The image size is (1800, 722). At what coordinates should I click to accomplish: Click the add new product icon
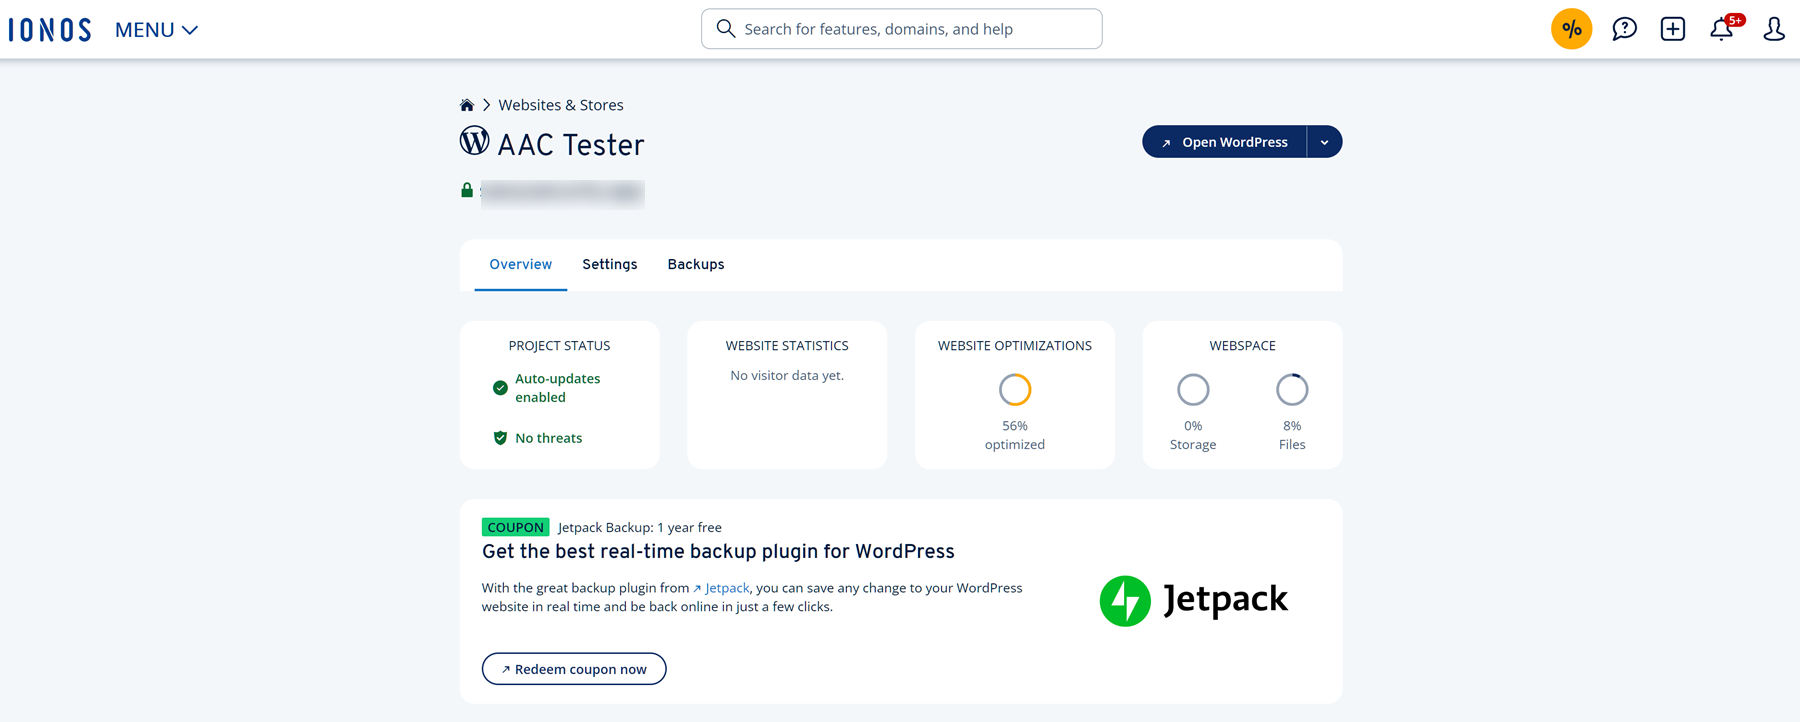point(1672,29)
